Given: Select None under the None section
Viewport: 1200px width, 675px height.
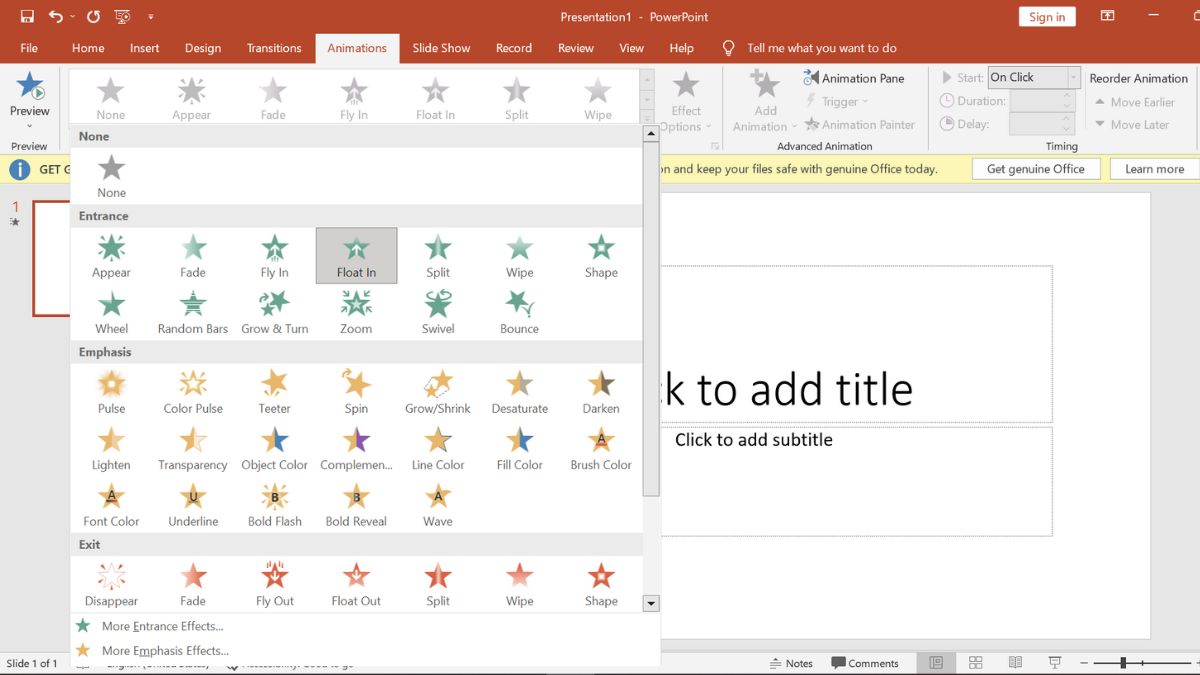Looking at the screenshot, I should click(111, 176).
